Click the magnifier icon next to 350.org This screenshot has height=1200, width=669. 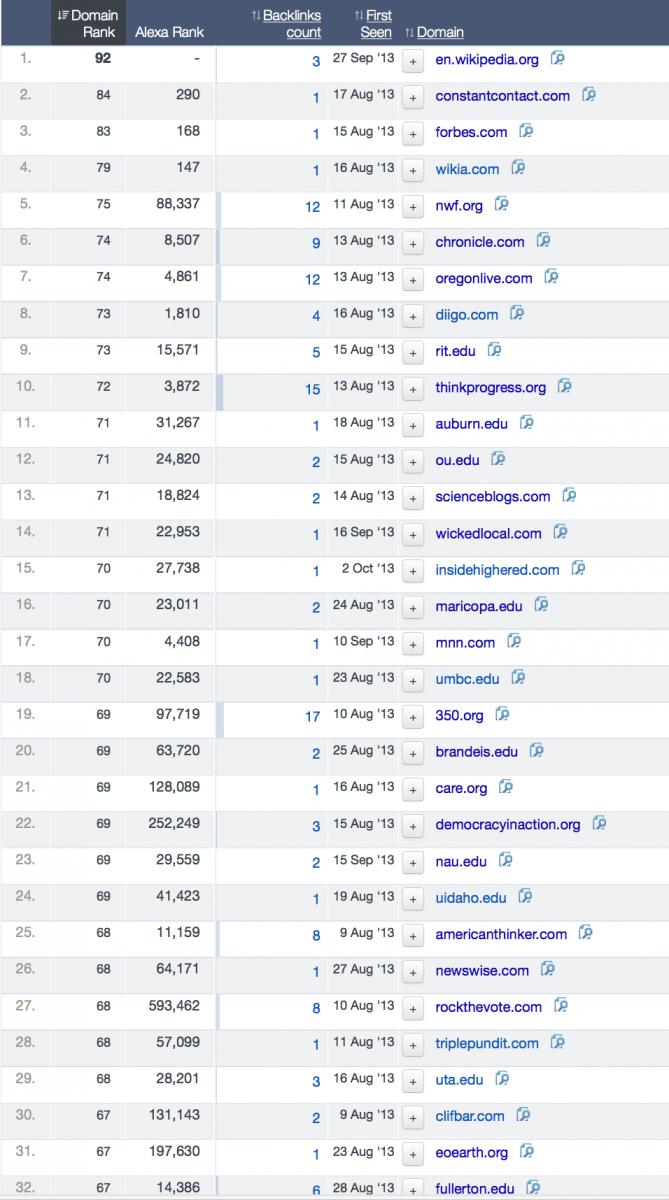tap(503, 714)
